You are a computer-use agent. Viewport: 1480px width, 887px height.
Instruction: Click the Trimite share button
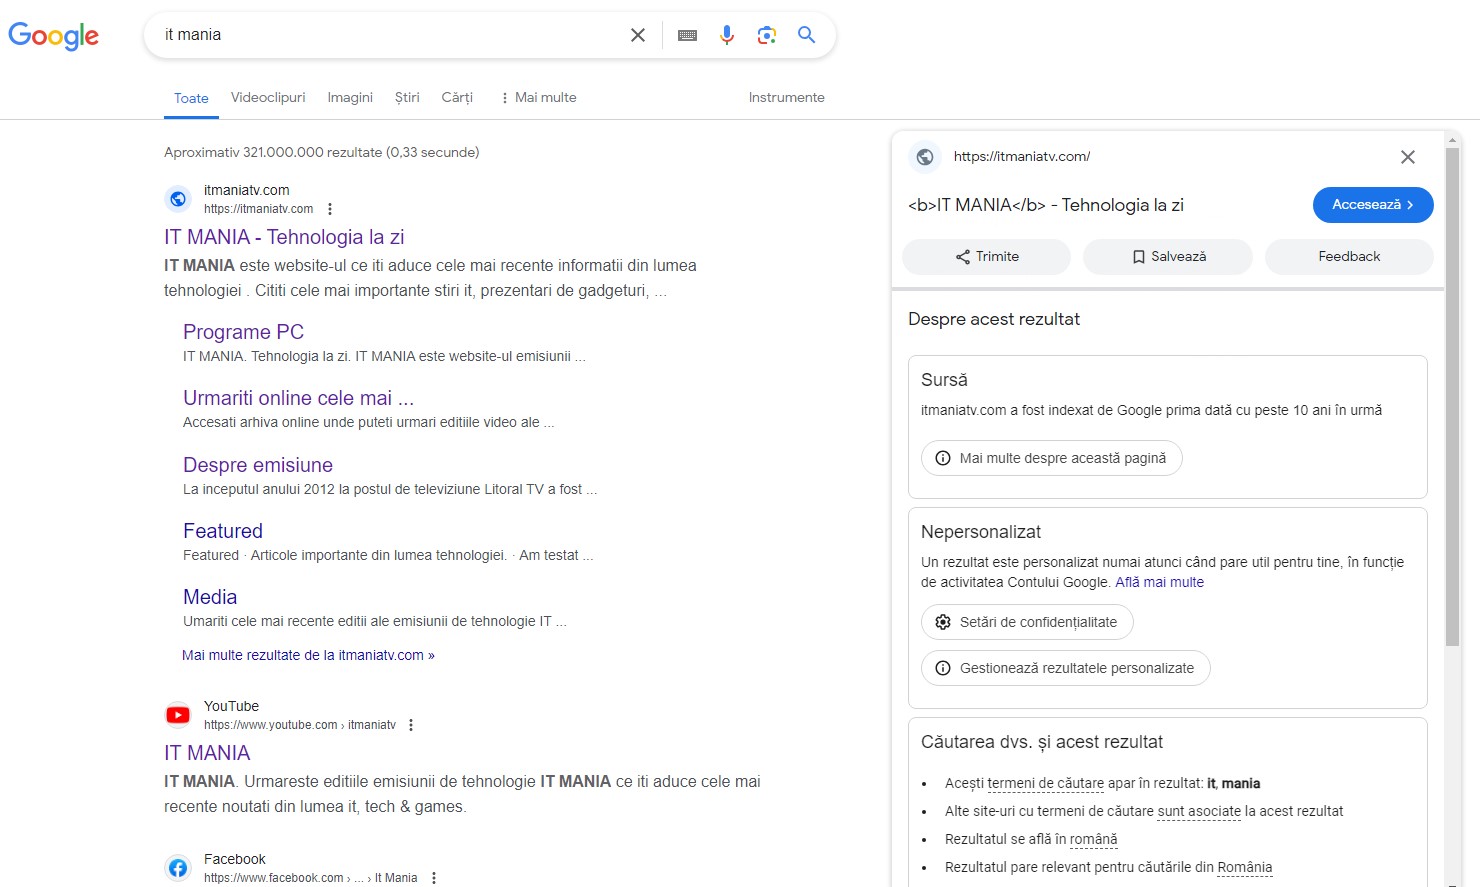coord(986,257)
